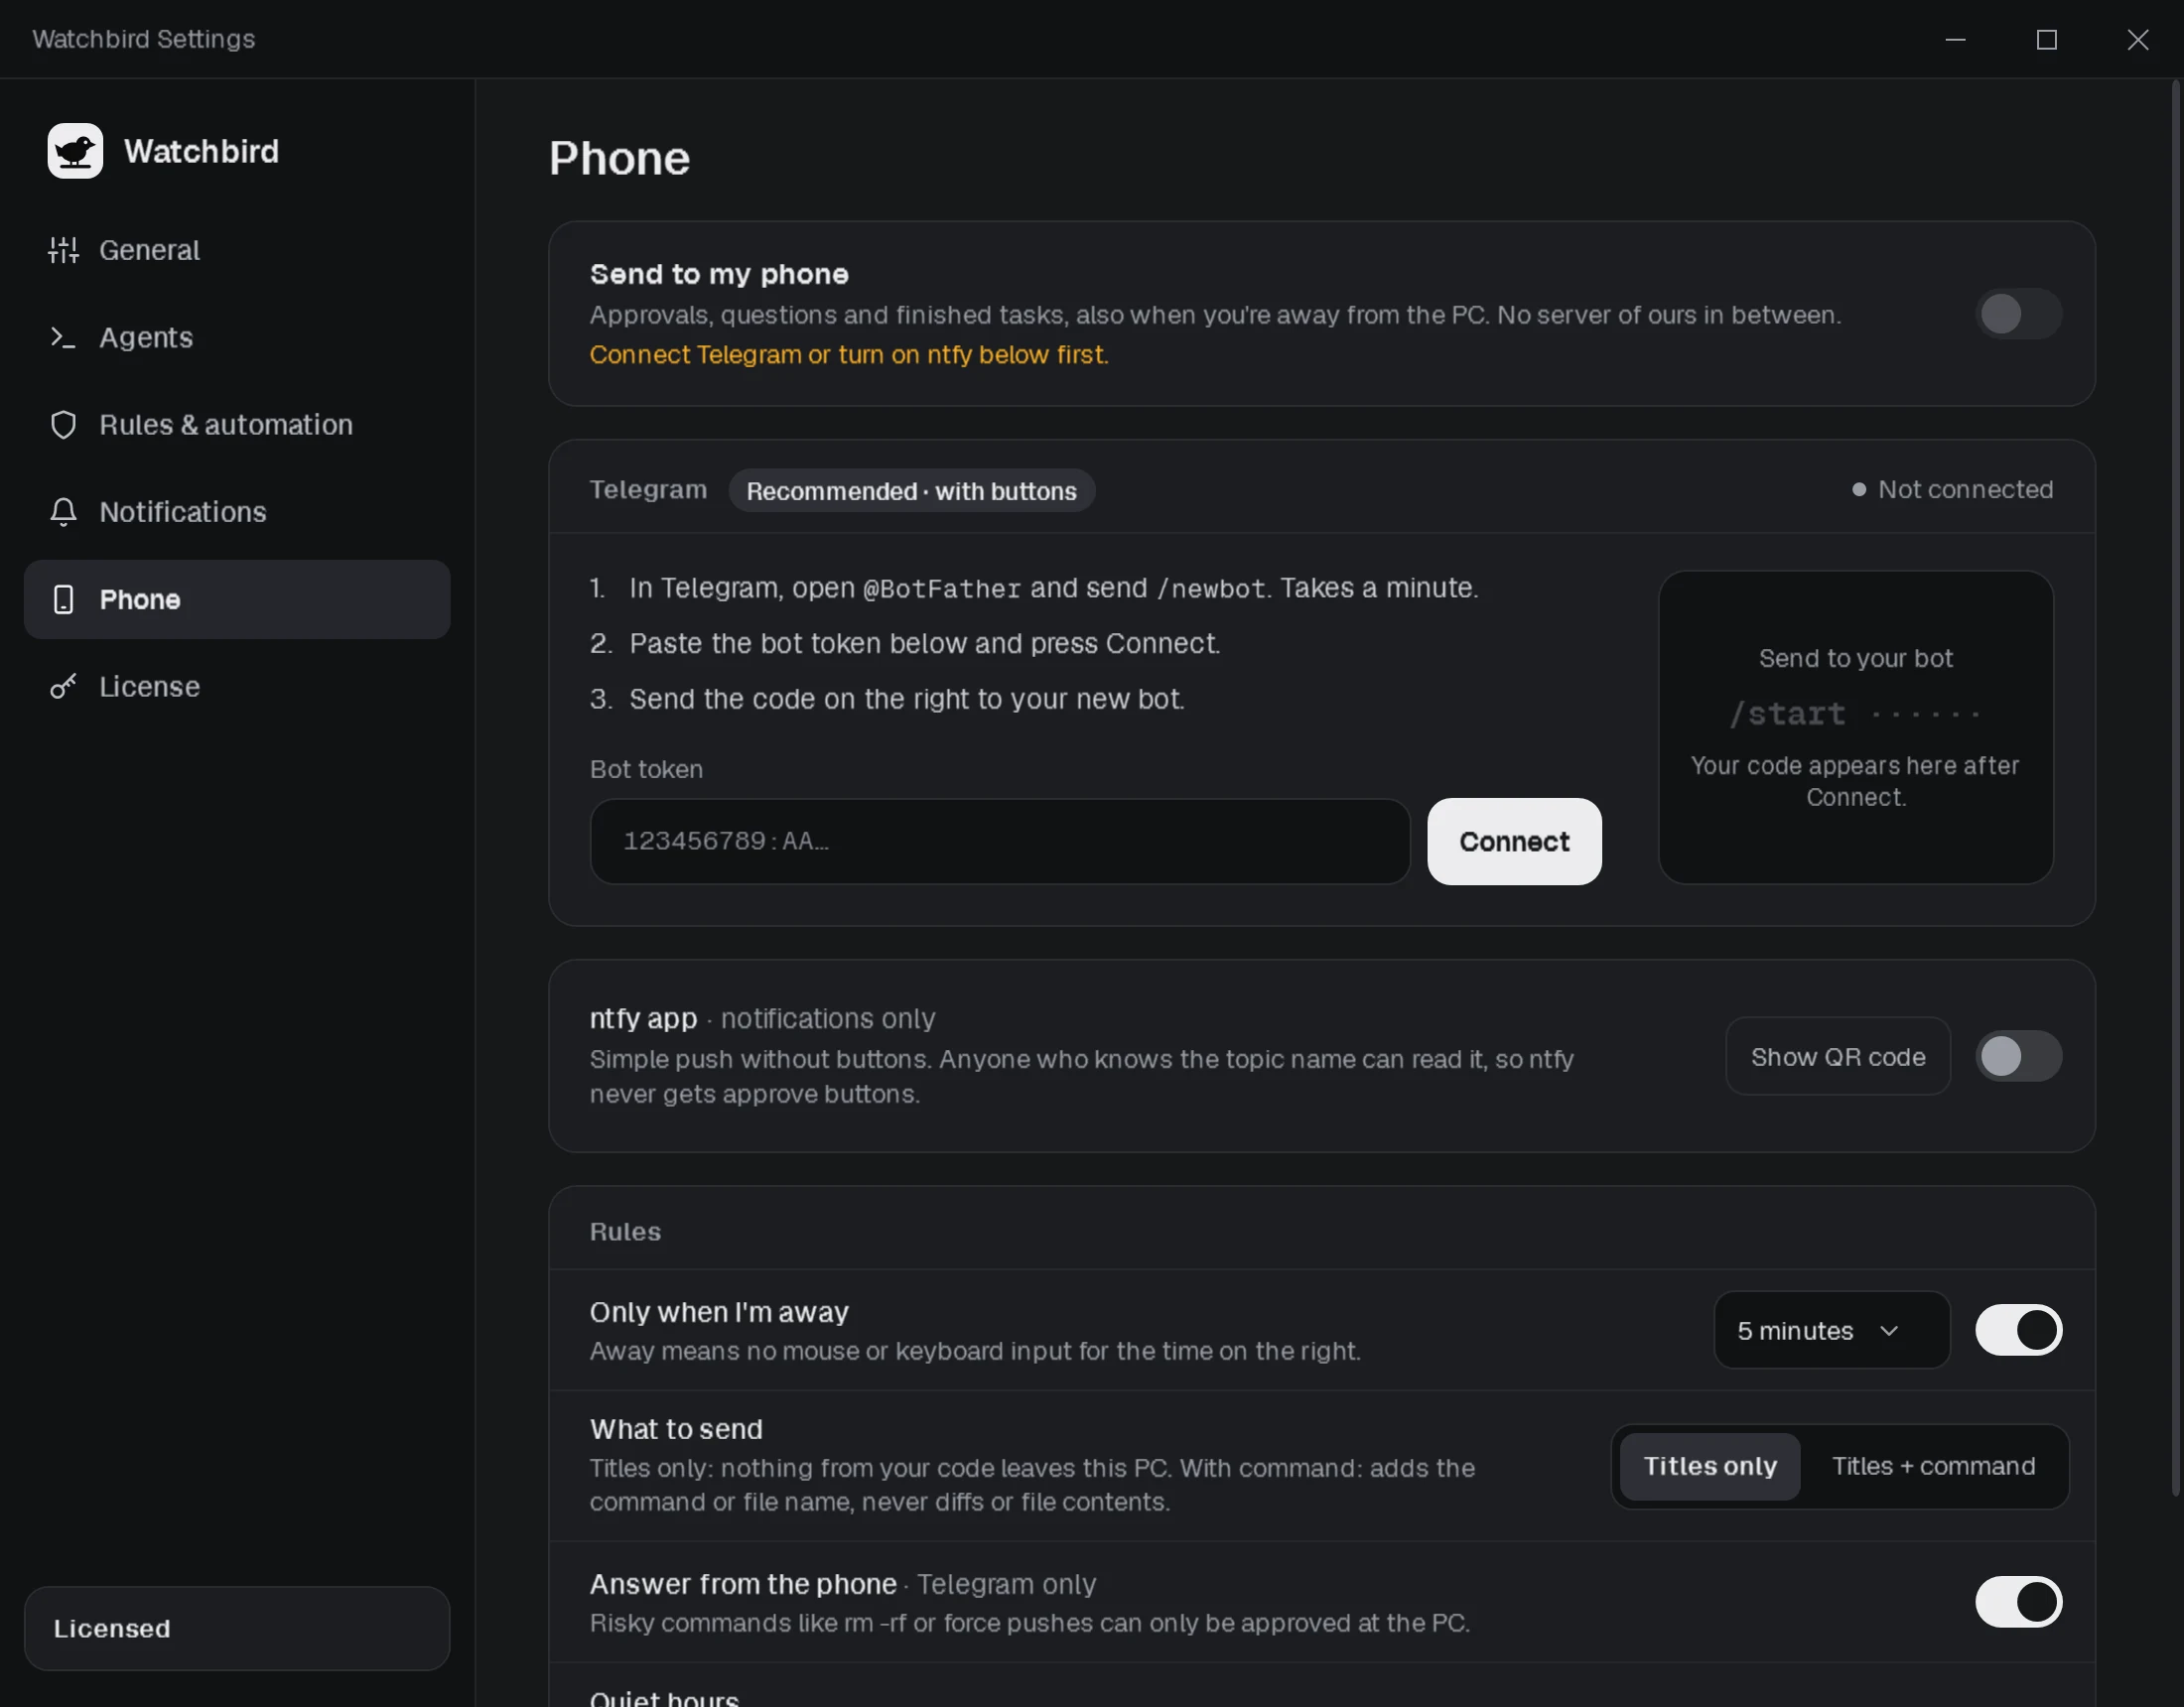Click the Recommended · with buttons badge
This screenshot has height=1707, width=2184.
point(911,491)
